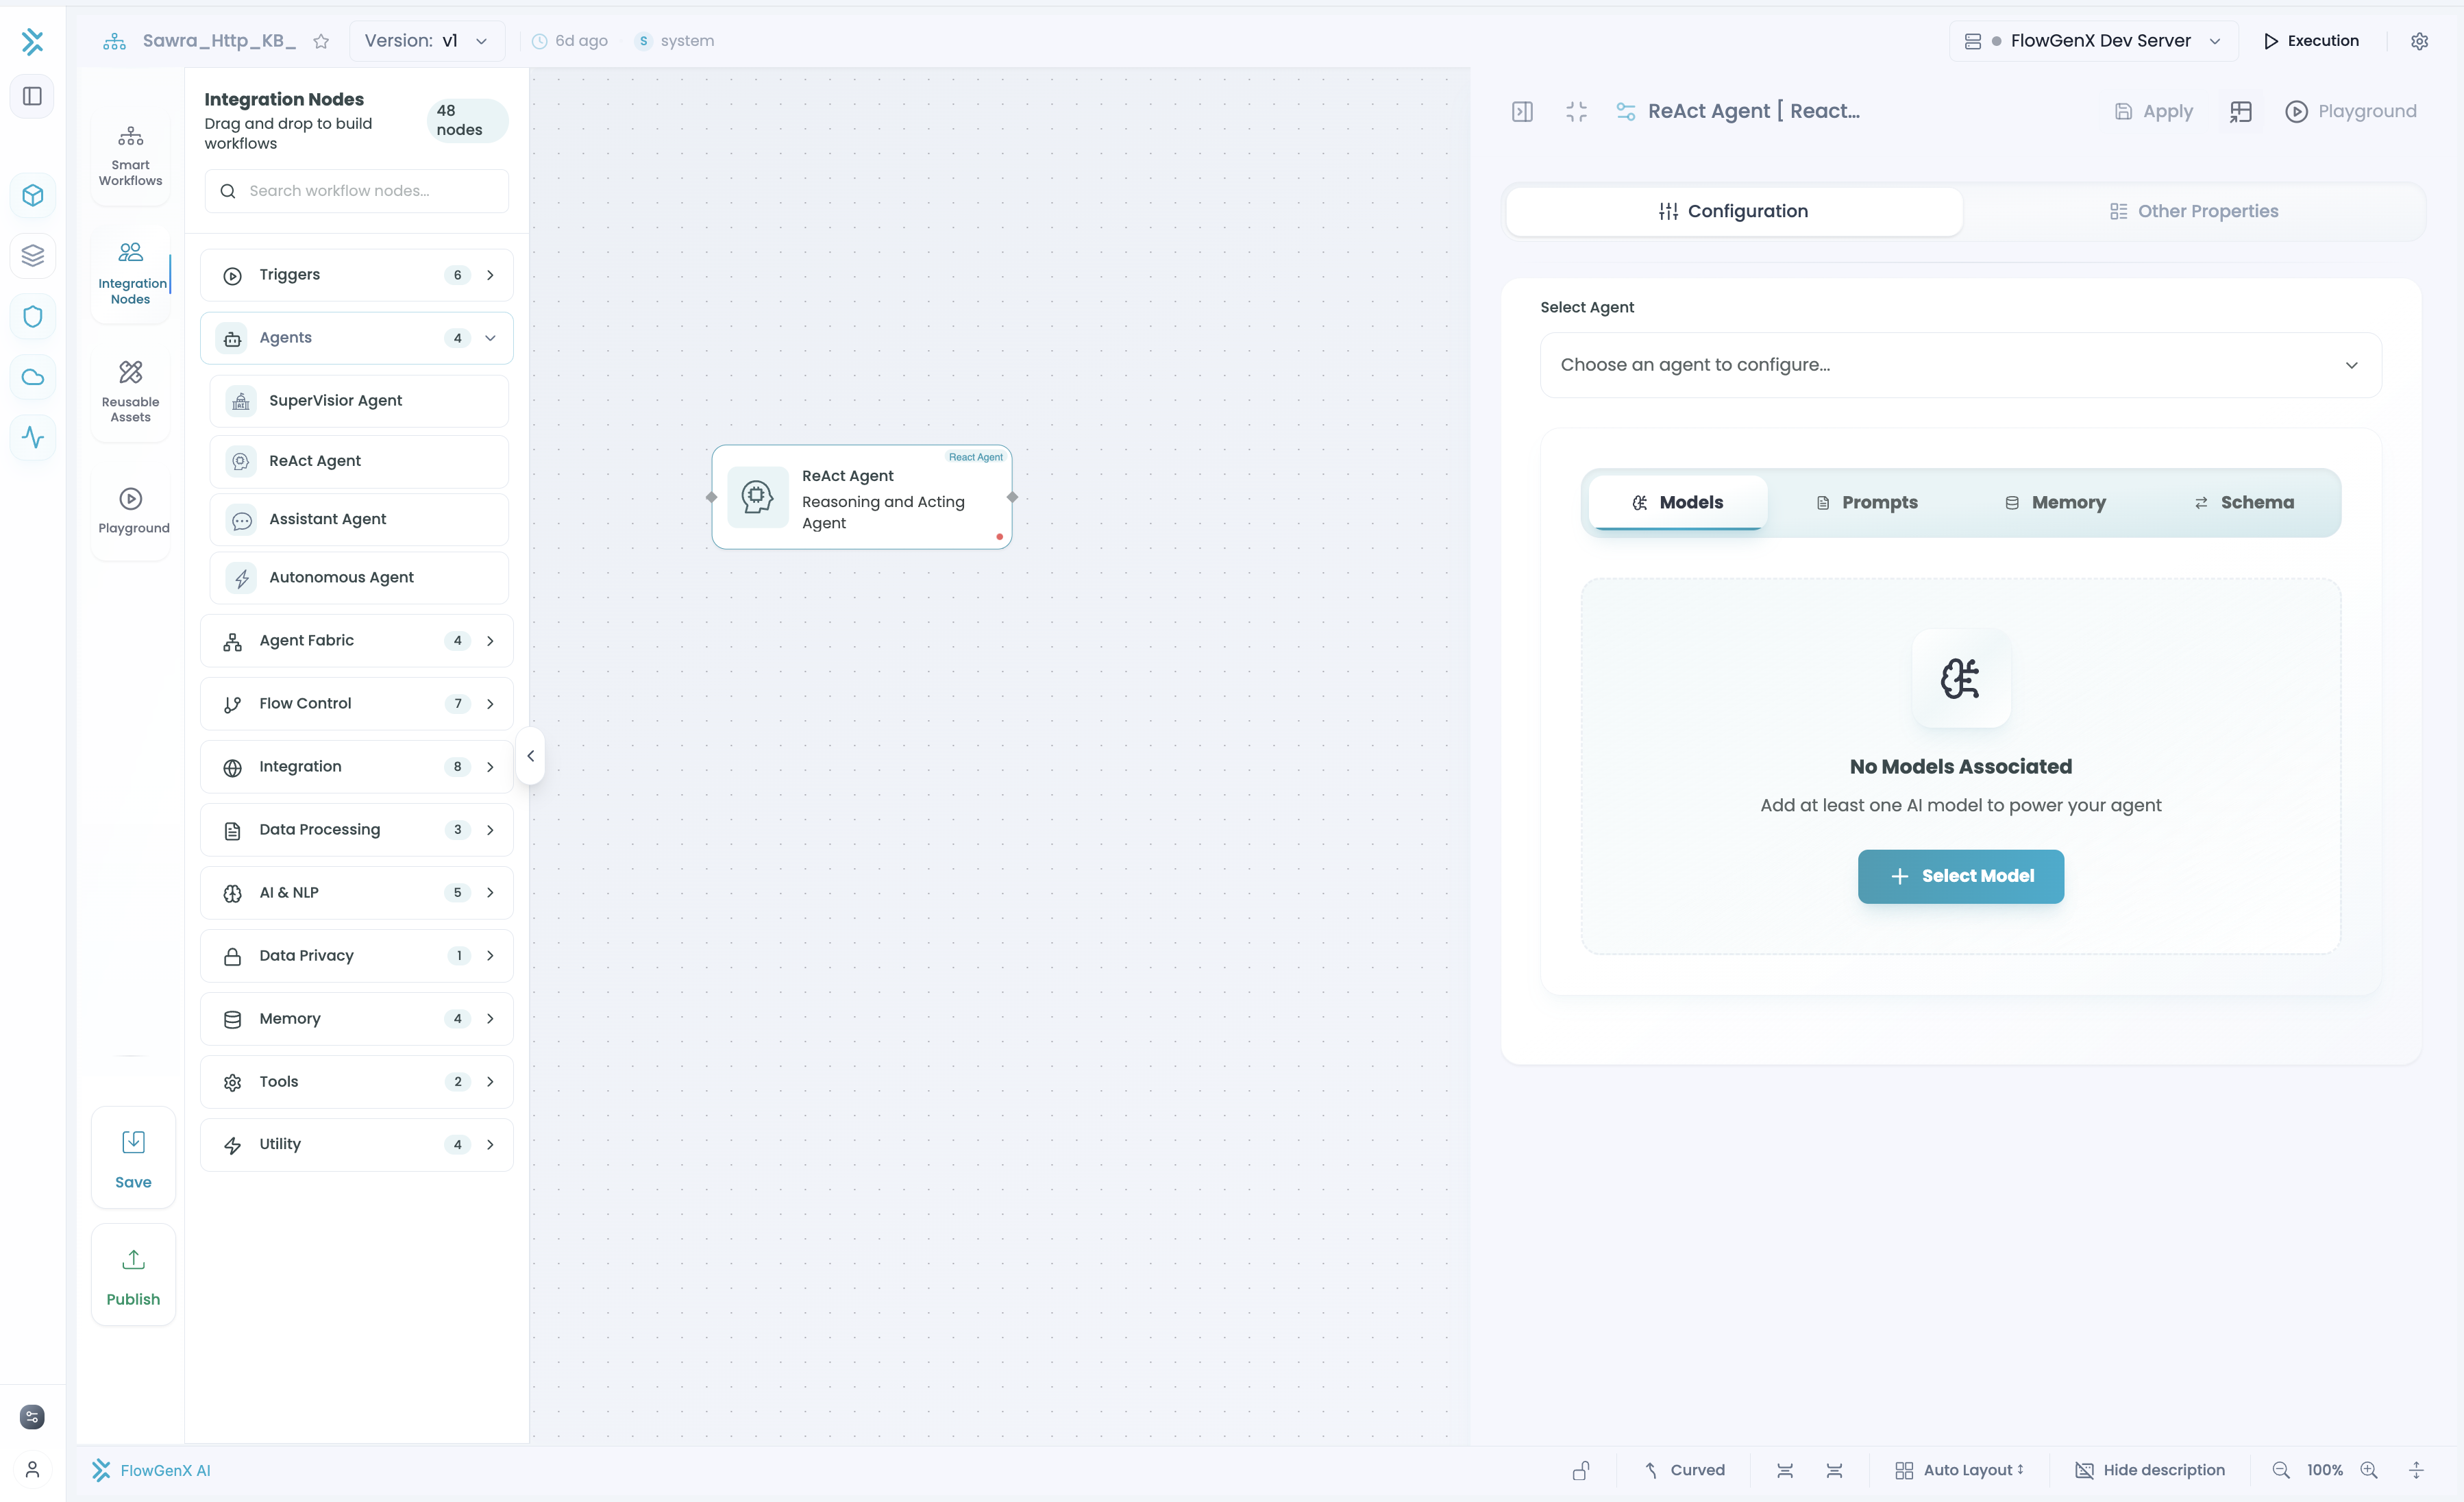Zoom out using the magnifier minus icon
The width and height of the screenshot is (2464, 1502).
pyautogui.click(x=2281, y=1470)
